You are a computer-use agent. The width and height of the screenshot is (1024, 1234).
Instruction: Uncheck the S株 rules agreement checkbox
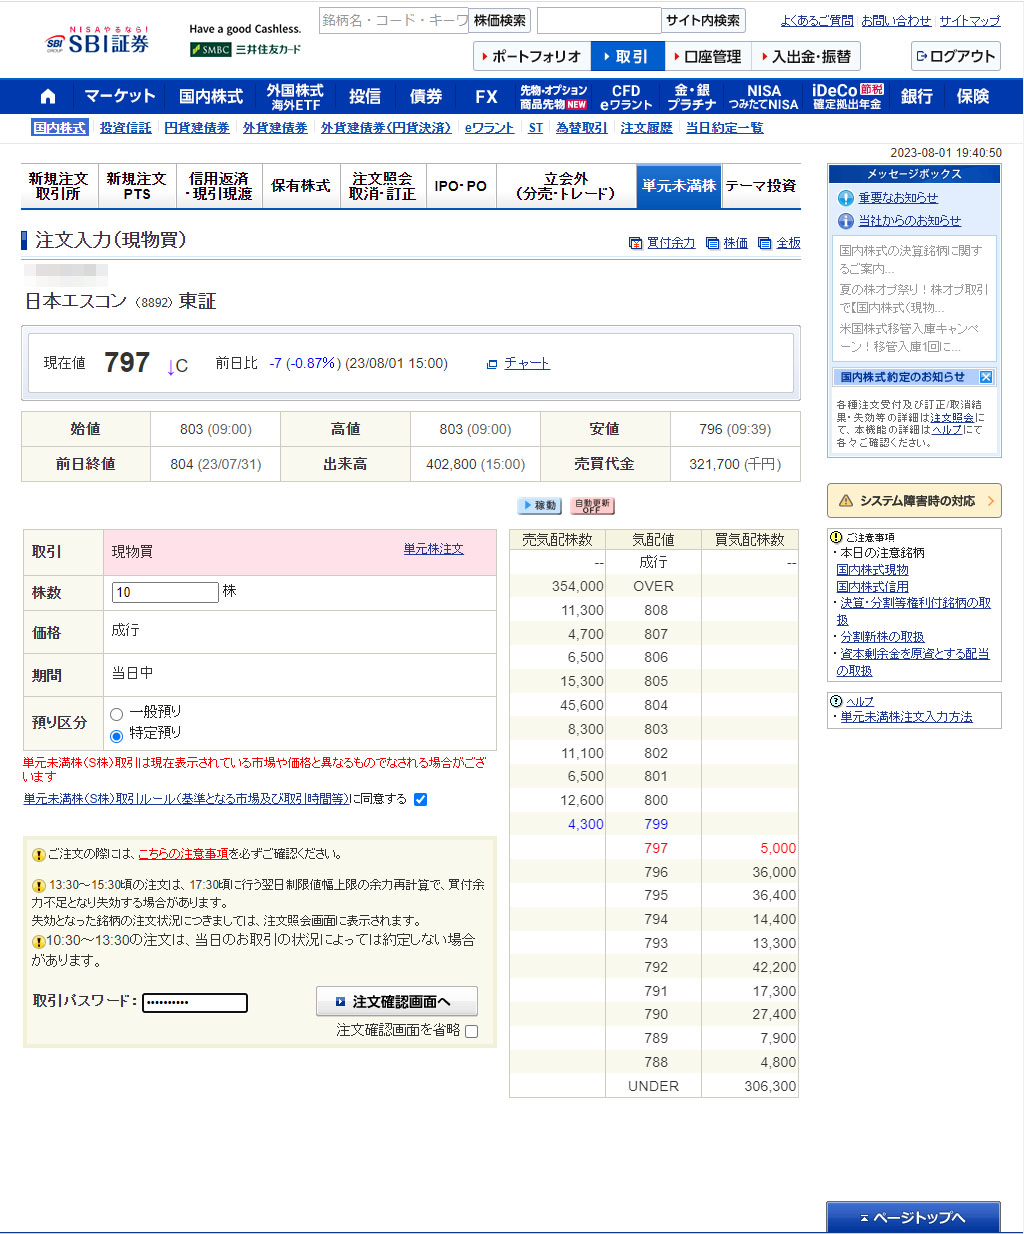tap(420, 799)
